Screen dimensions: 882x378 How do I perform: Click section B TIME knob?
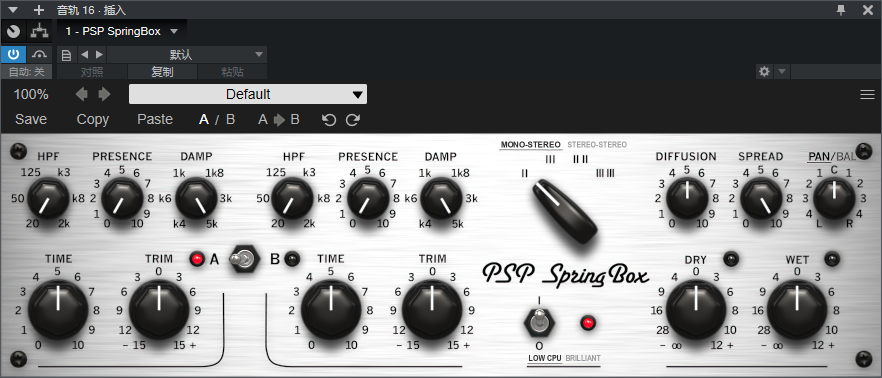331,310
